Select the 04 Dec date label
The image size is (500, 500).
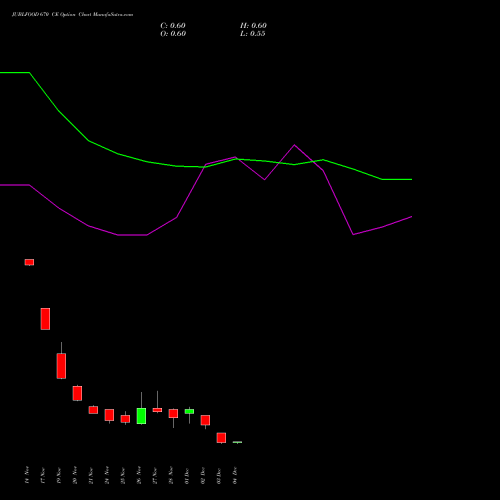(x=235, y=475)
